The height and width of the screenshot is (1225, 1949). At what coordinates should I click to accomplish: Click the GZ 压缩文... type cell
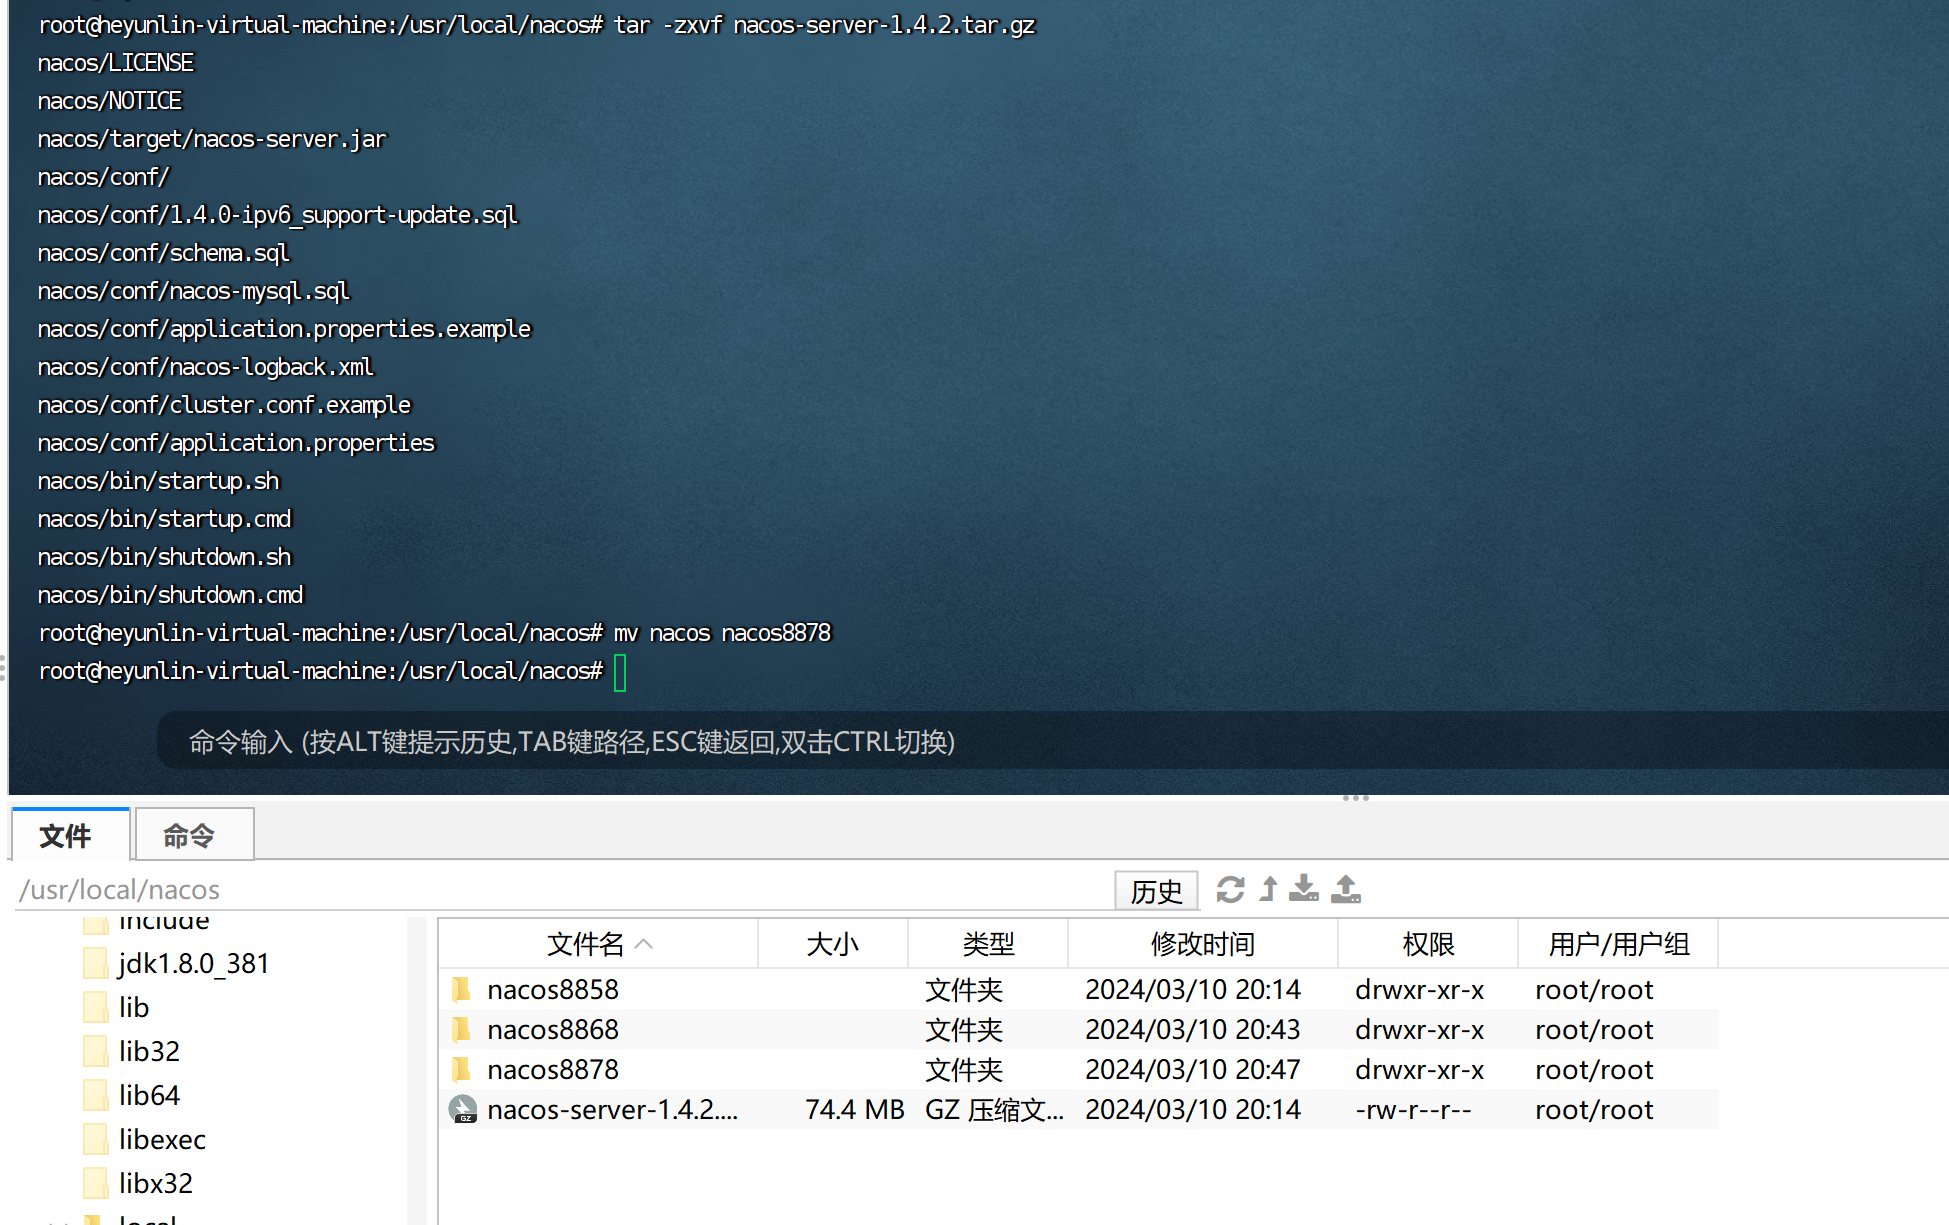coord(994,1110)
